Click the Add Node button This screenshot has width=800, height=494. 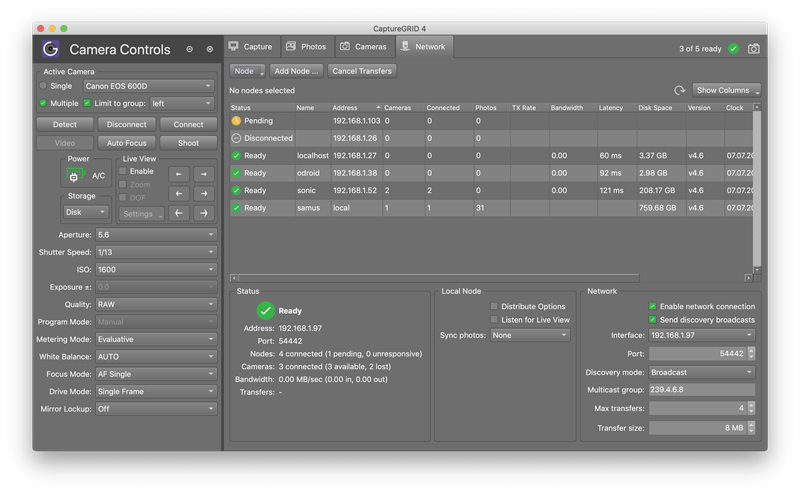coord(296,71)
